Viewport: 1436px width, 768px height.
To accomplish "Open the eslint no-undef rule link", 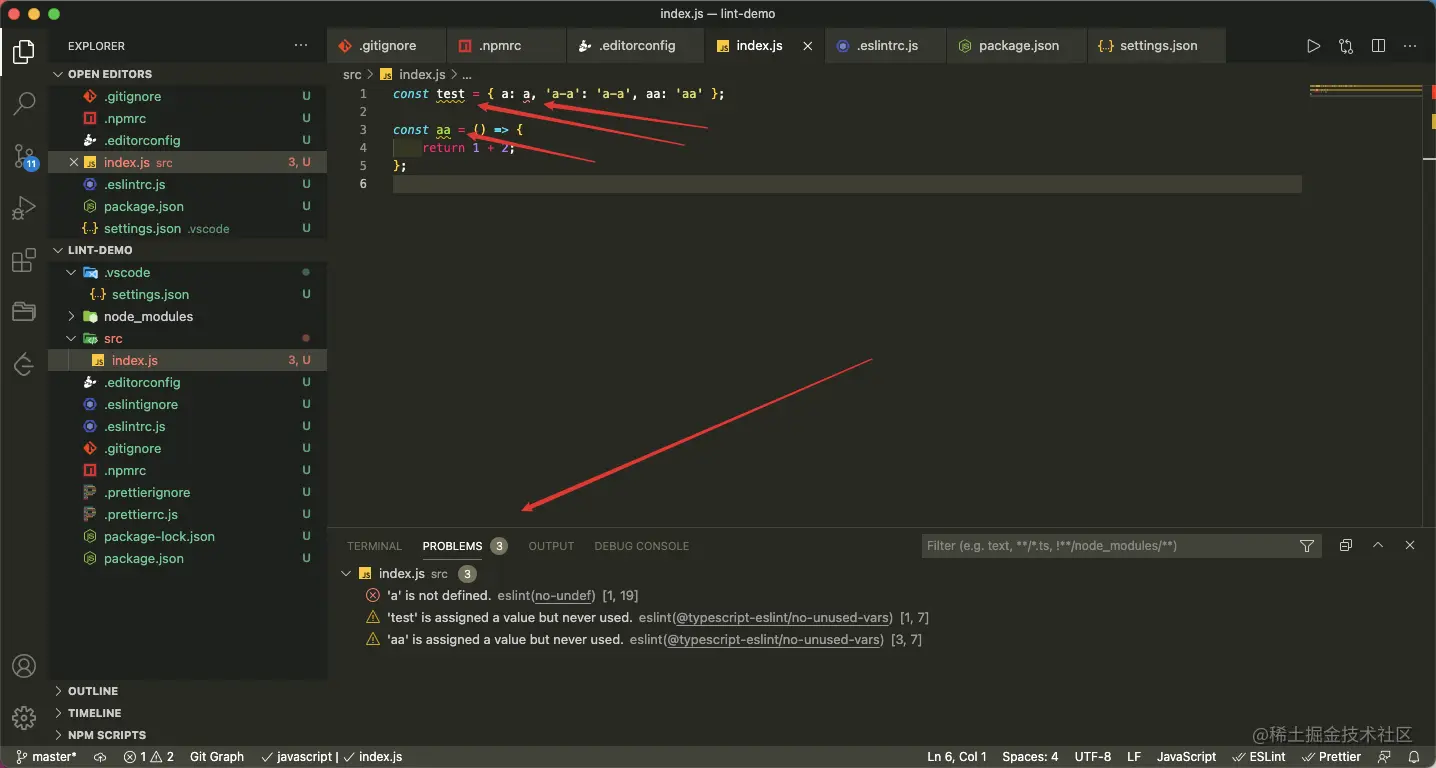I will [x=564, y=596].
